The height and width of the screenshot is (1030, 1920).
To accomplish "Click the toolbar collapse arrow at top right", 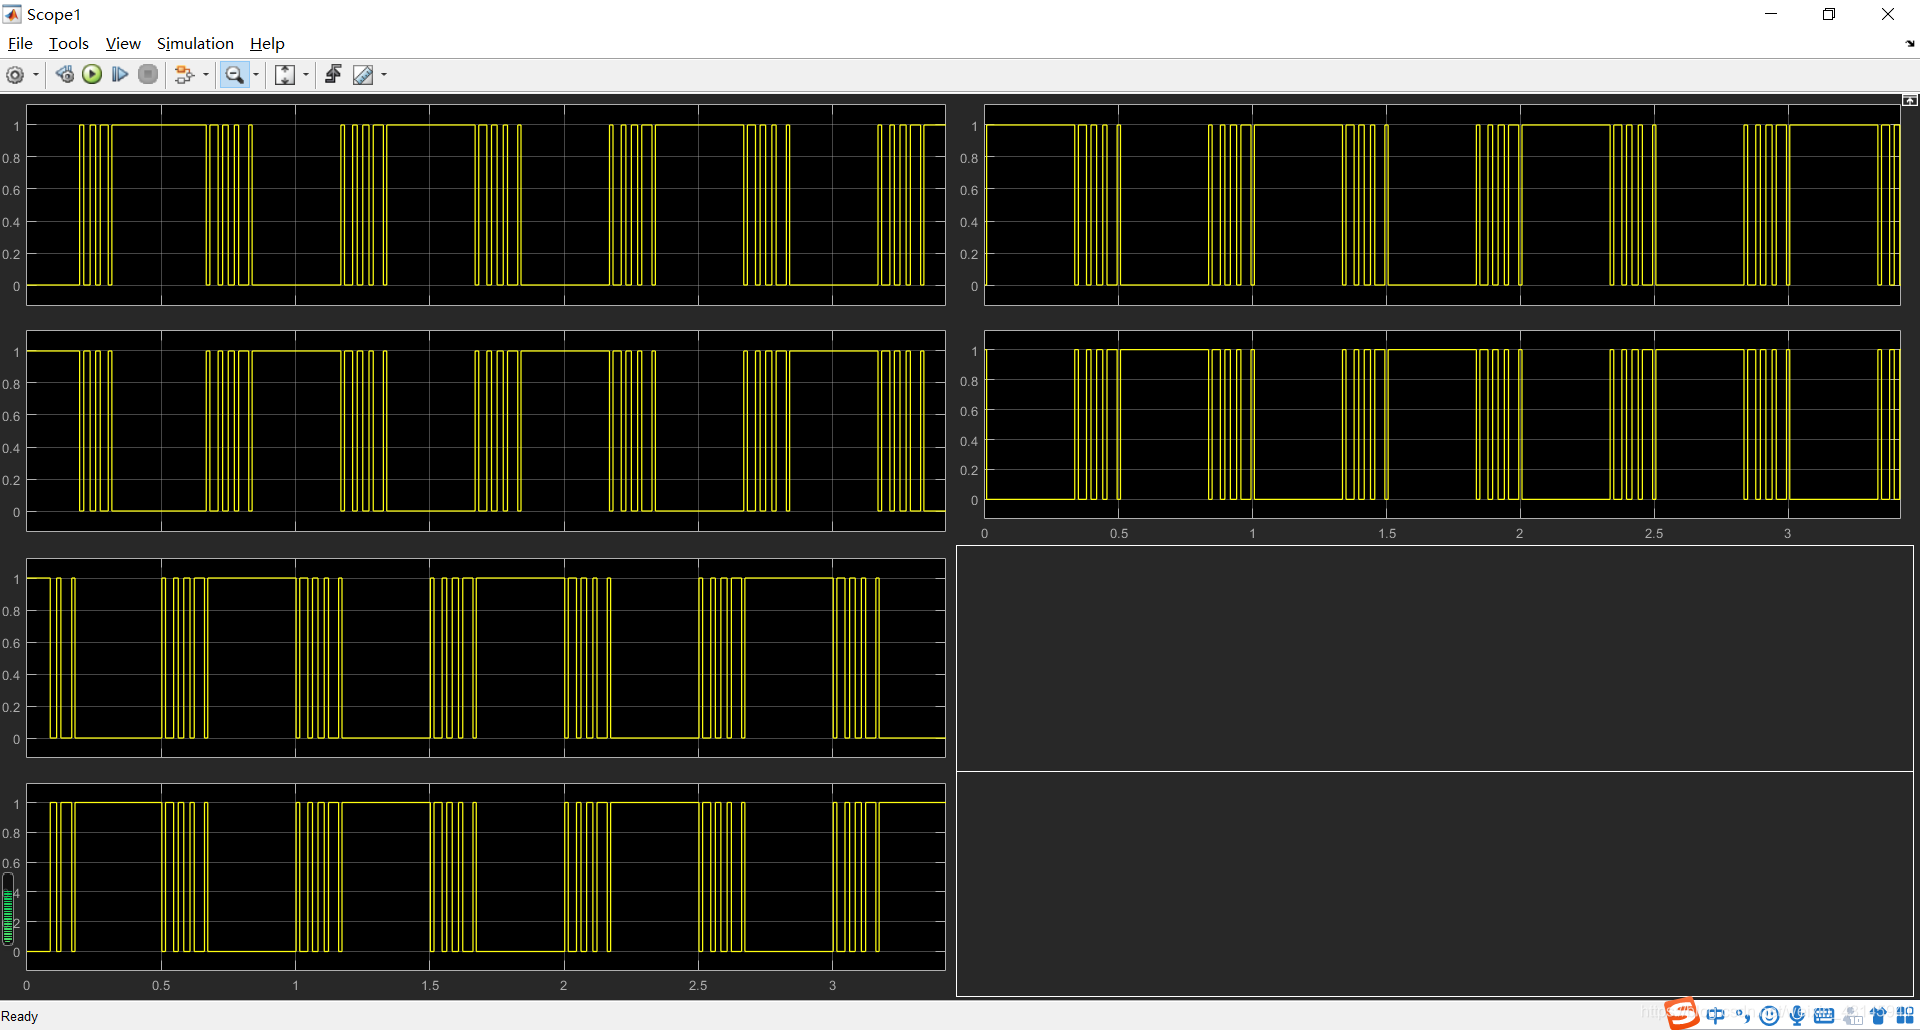I will 1910,44.
